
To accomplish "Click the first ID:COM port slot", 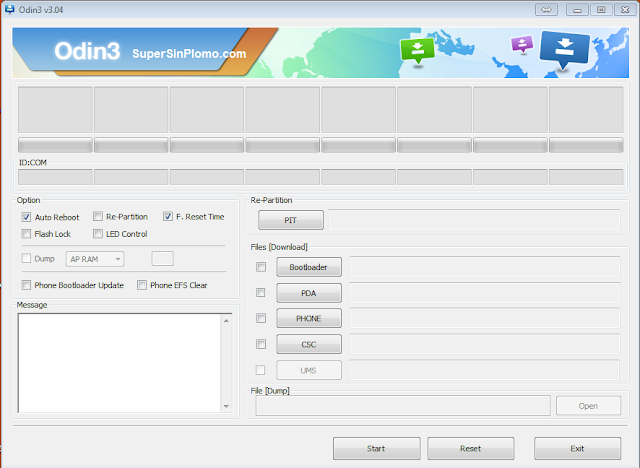I will coord(55,177).
